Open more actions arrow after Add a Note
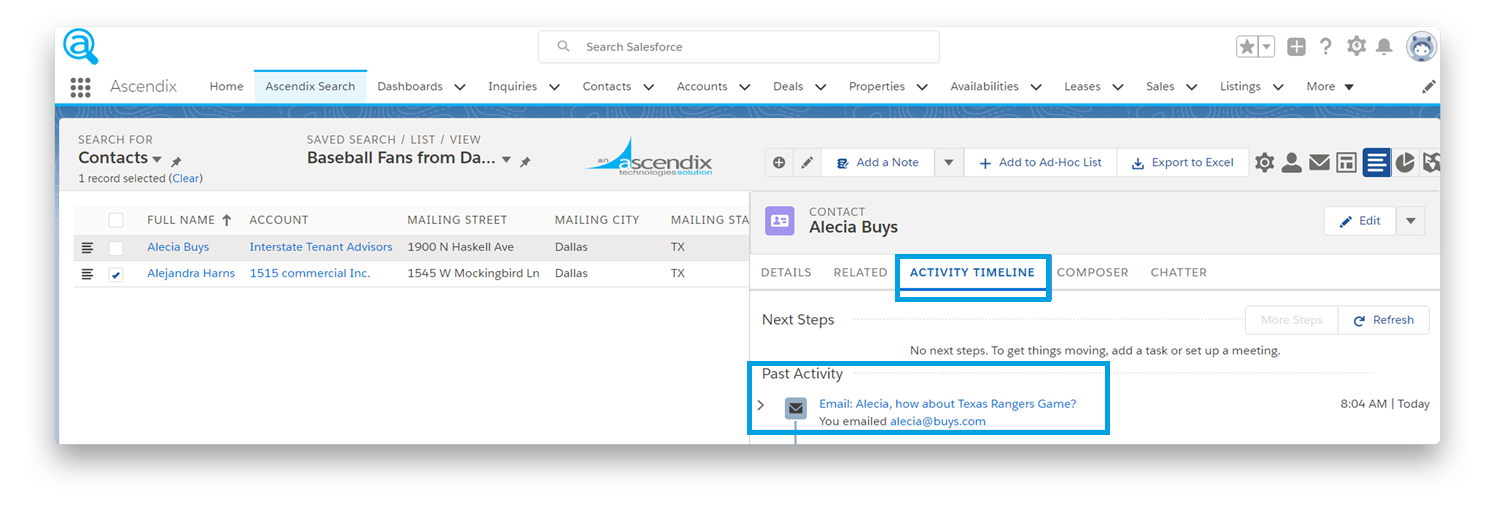1500x520 pixels. click(x=949, y=162)
